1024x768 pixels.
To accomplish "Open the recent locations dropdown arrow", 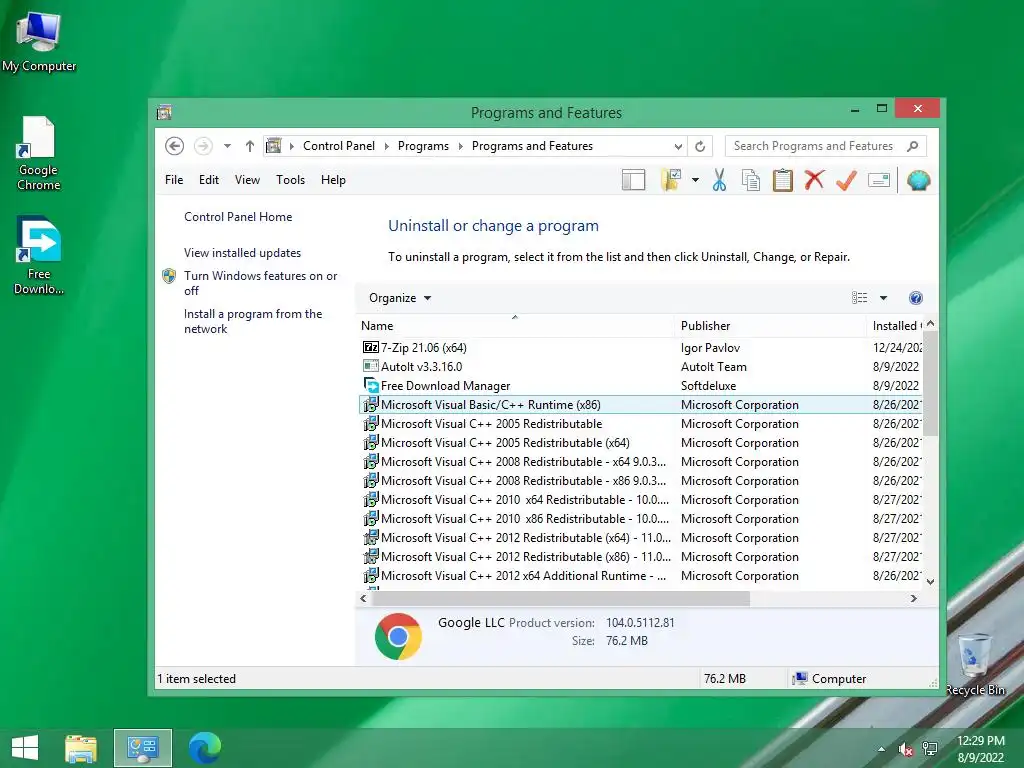I will [227, 146].
